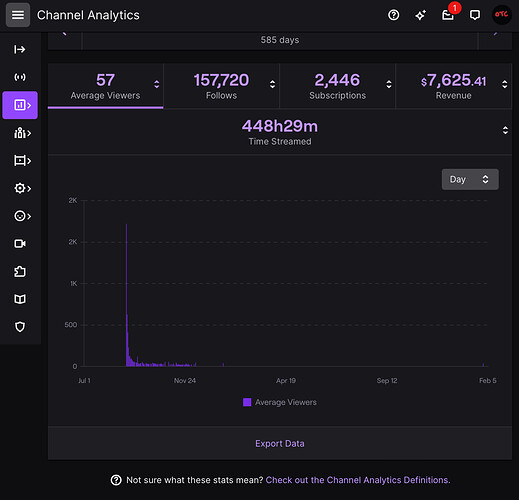Click the Nov 24 axis label
Viewport: 519px width, 500px height.
coord(185,380)
